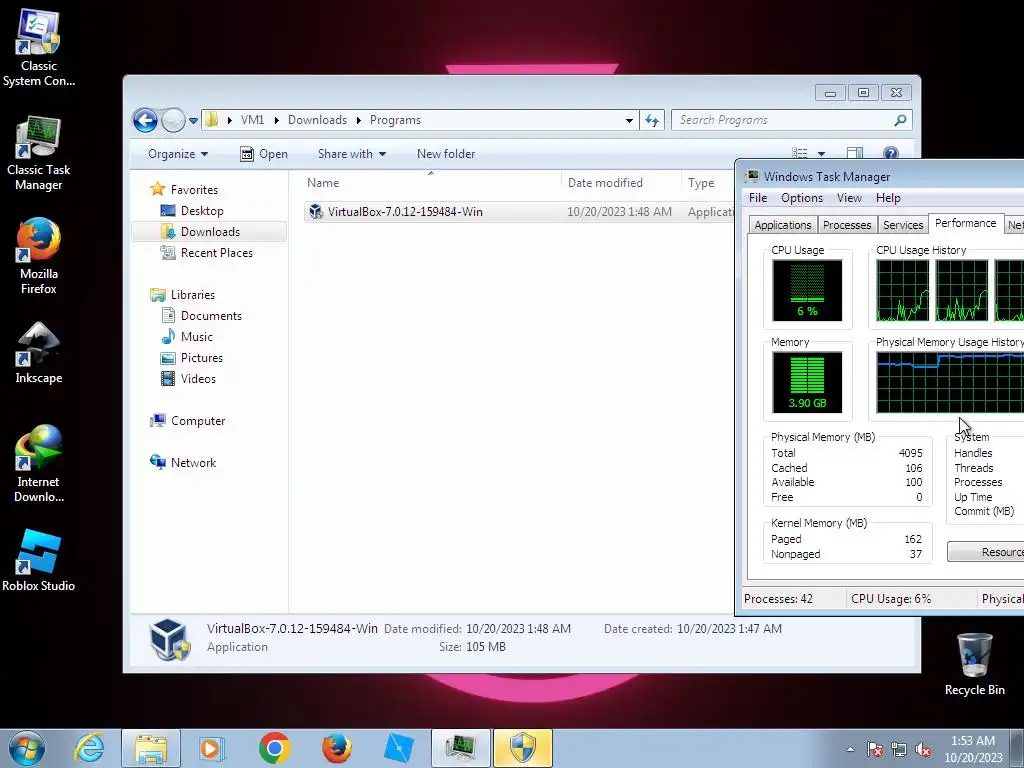Toggle the Explorer preview pane icon
The image size is (1024, 768).
[x=855, y=153]
